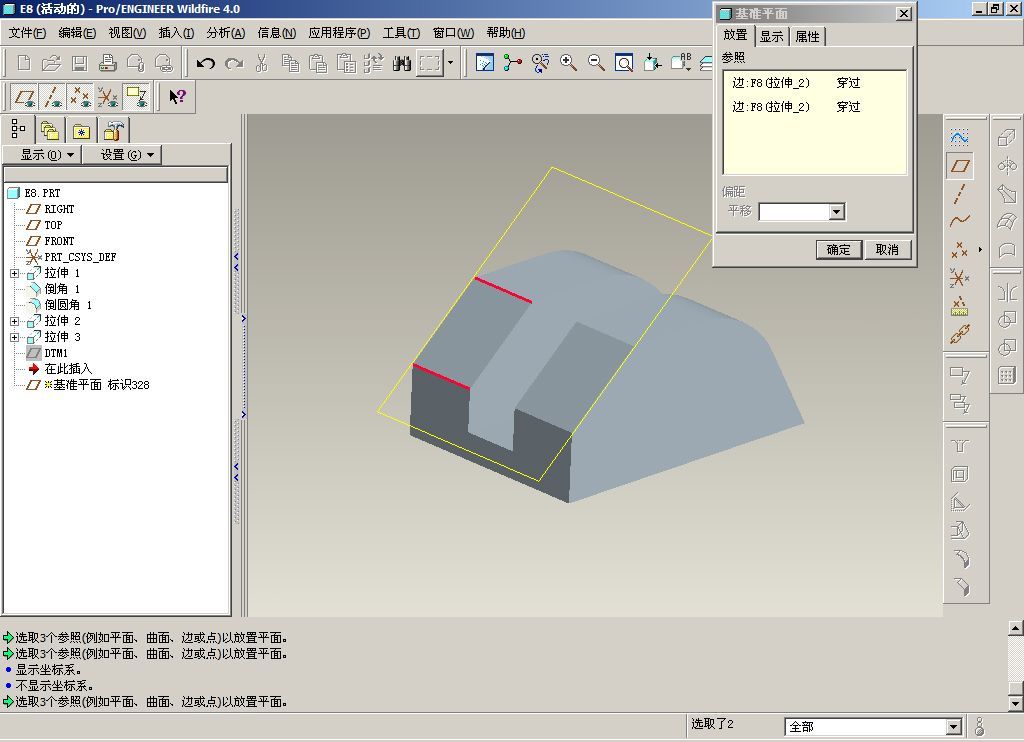The width and height of the screenshot is (1024, 742).
Task: Click the Shell tool icon
Action: (959, 474)
